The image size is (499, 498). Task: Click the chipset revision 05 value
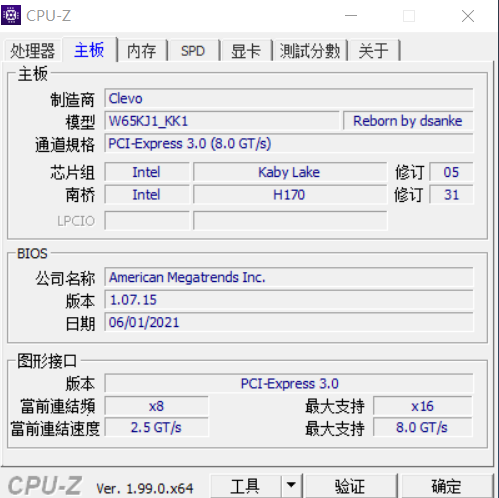[x=451, y=172]
